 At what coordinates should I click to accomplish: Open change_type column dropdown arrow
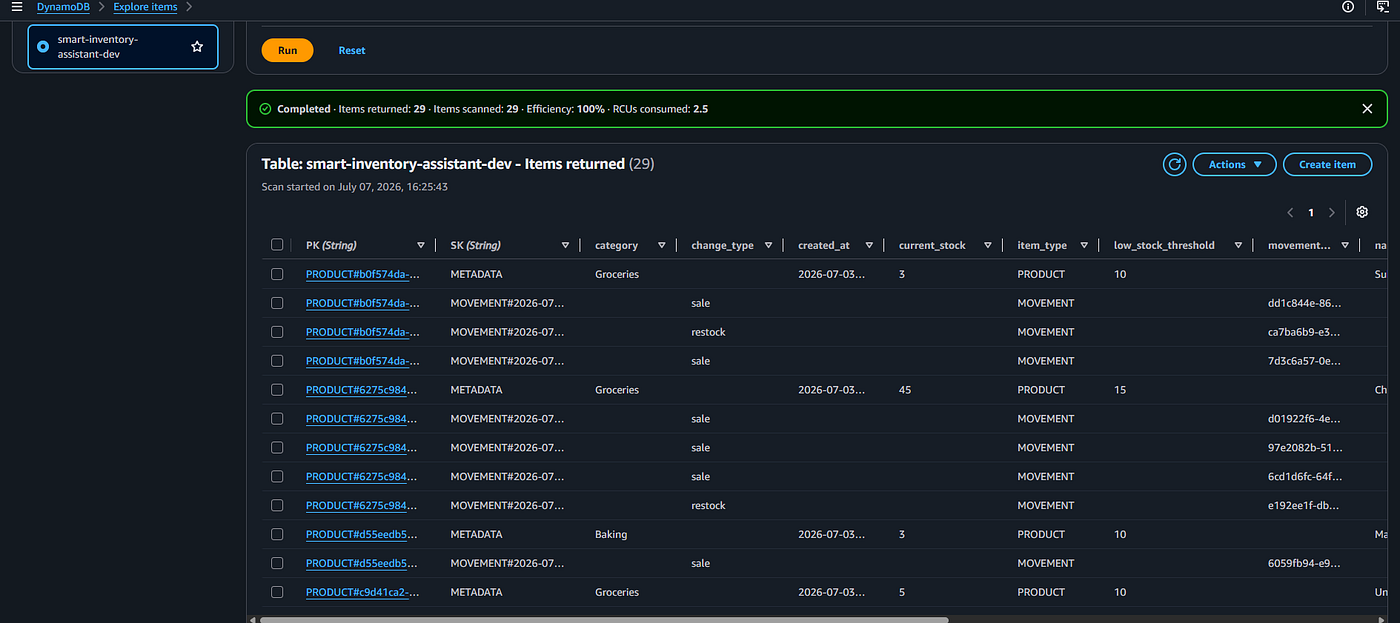pyautogui.click(x=768, y=245)
